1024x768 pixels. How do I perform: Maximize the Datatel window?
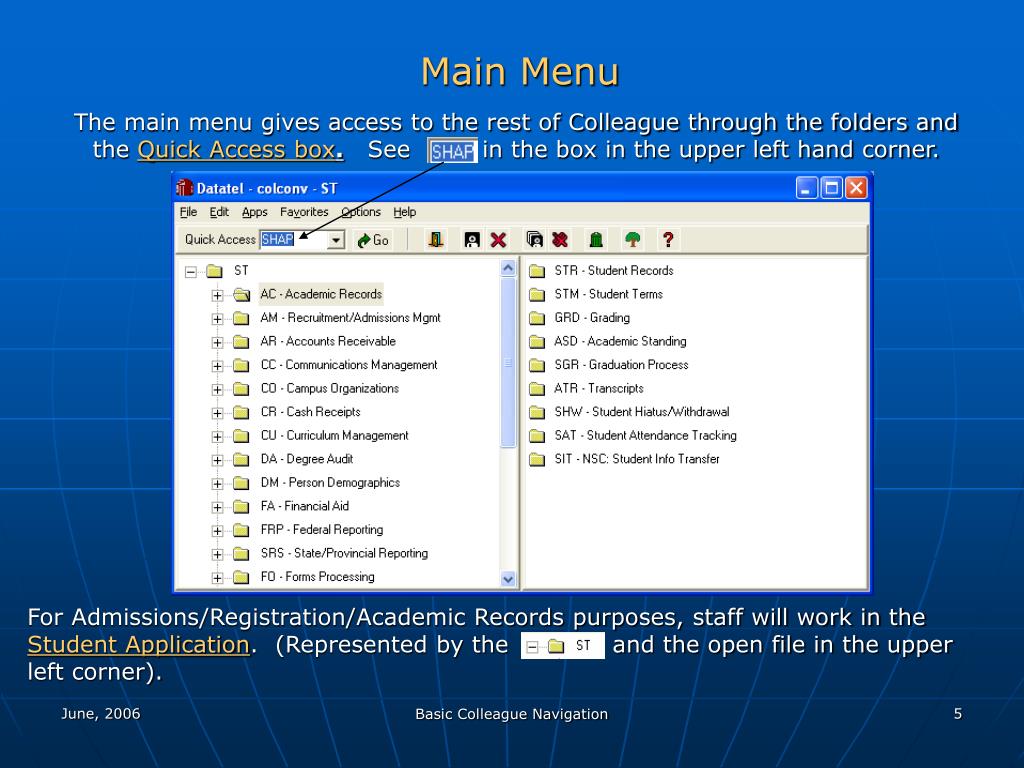[x=831, y=188]
